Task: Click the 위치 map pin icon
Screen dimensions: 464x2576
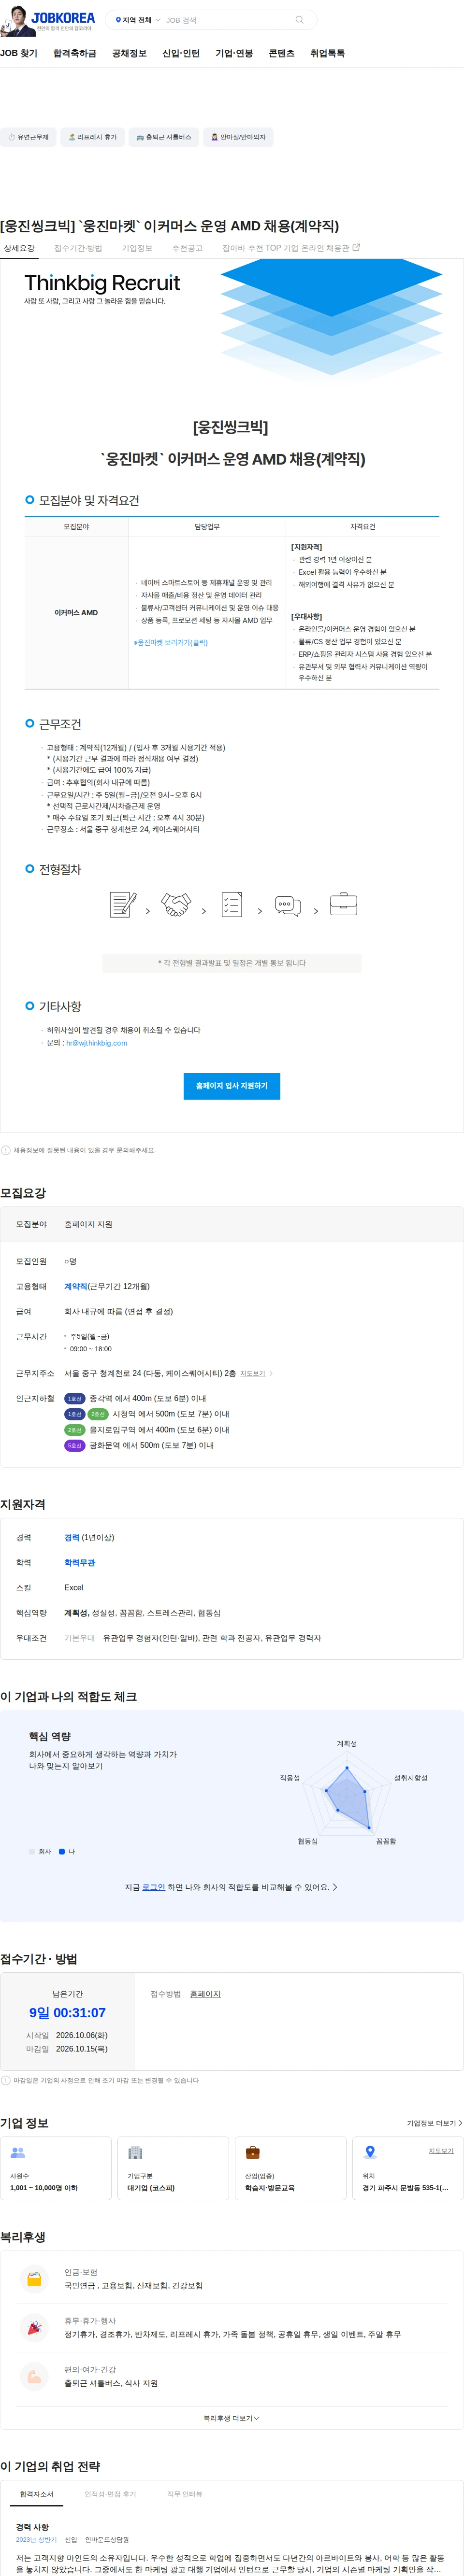Action: tap(370, 2152)
